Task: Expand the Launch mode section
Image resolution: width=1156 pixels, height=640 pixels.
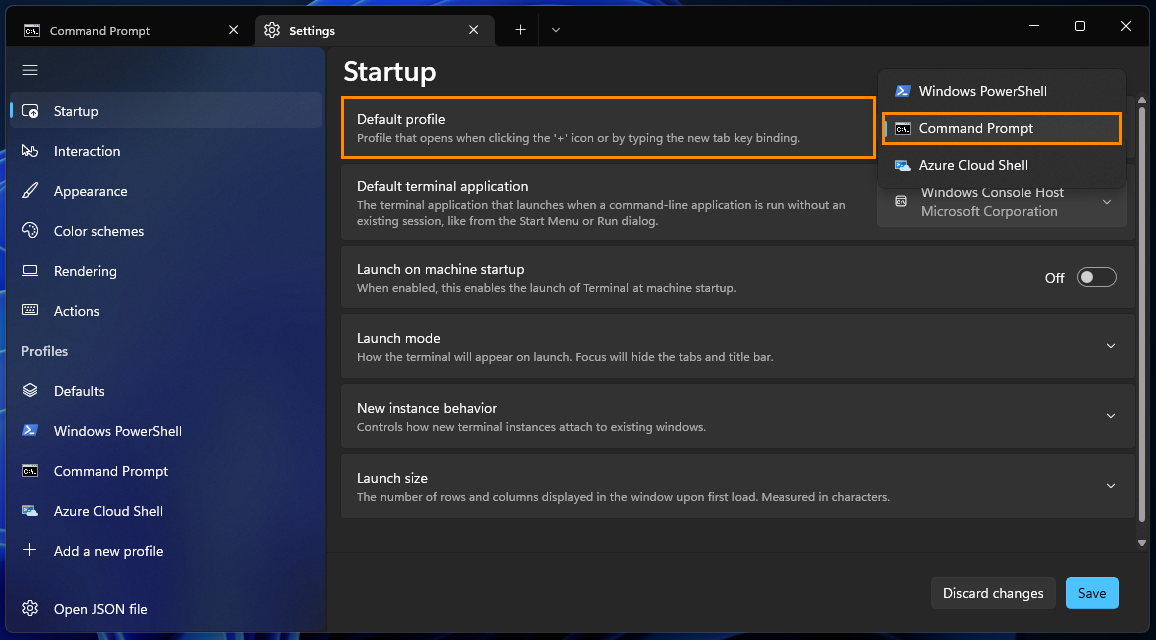Action: click(1110, 346)
